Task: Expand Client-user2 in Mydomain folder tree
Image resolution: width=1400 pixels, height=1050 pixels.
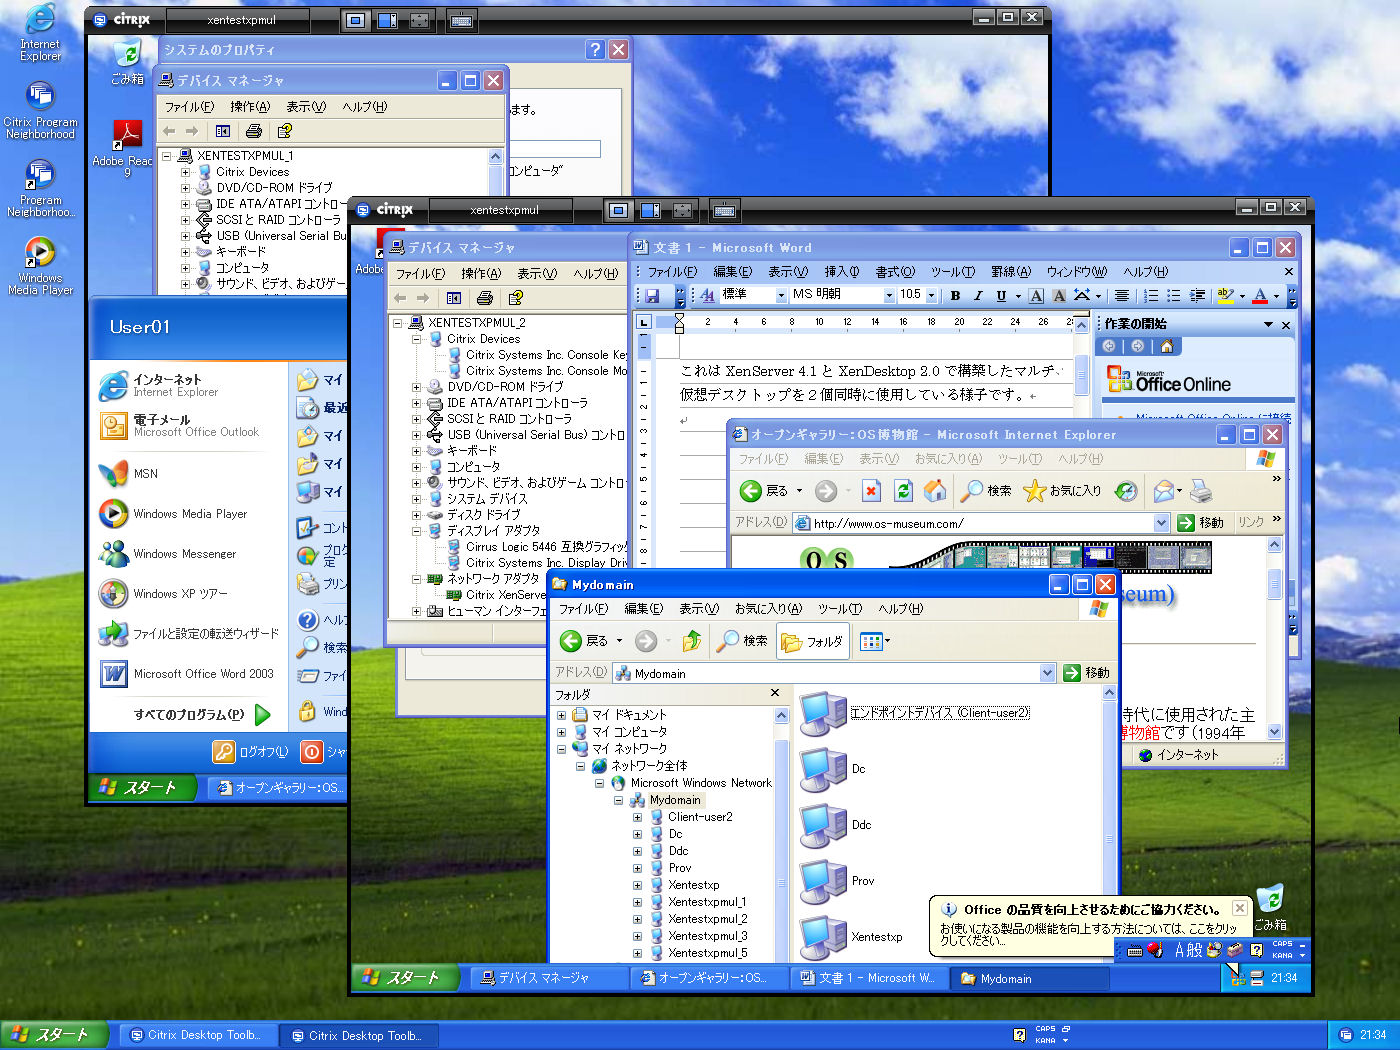Action: 637,817
